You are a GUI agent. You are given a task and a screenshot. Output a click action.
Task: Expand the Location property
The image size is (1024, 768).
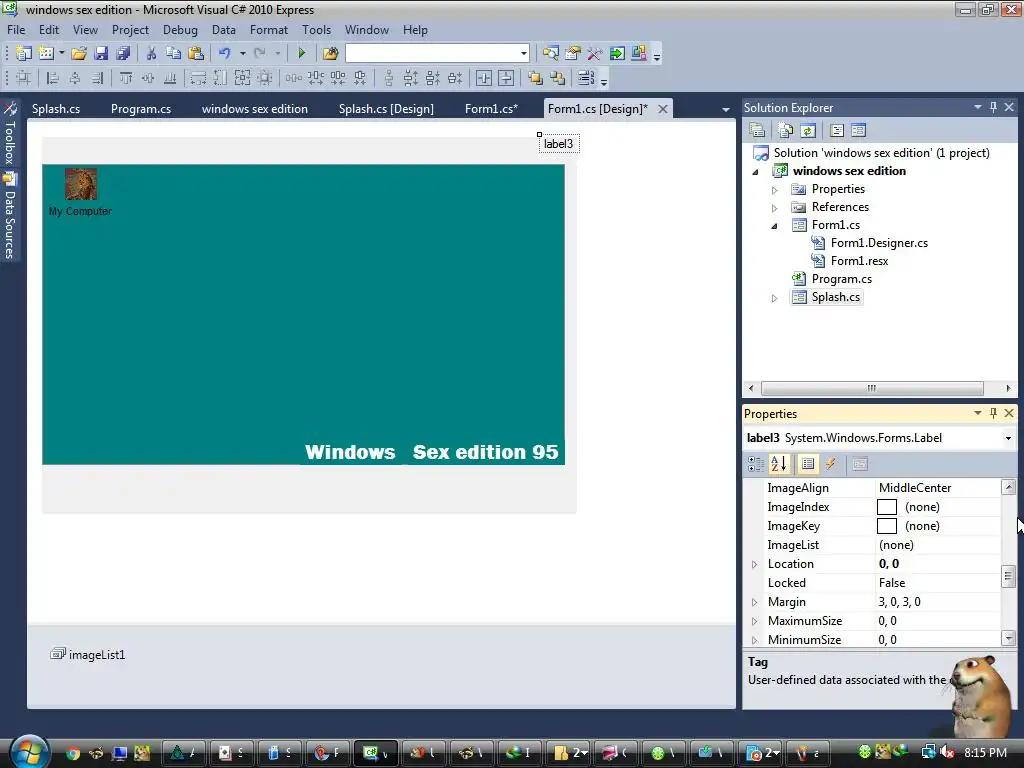[755, 564]
